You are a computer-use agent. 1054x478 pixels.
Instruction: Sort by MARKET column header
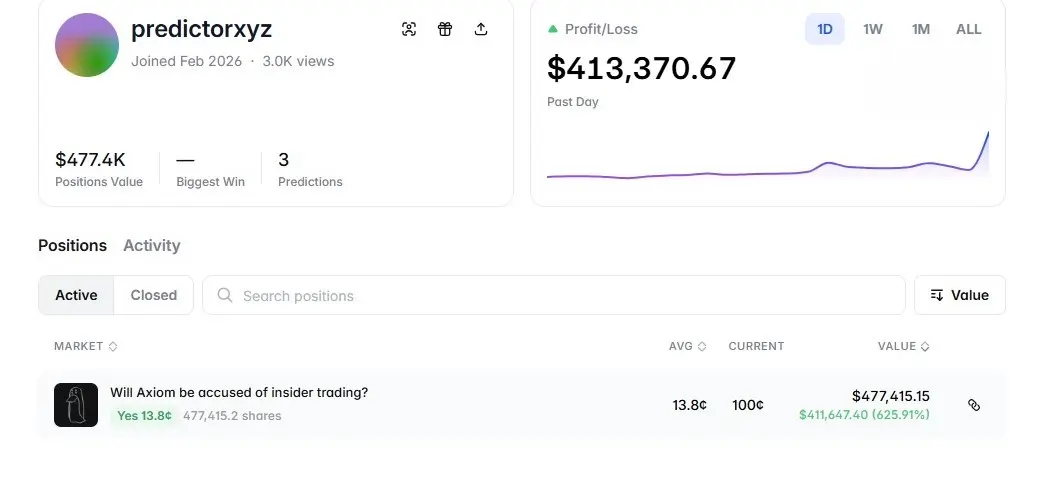pos(85,346)
